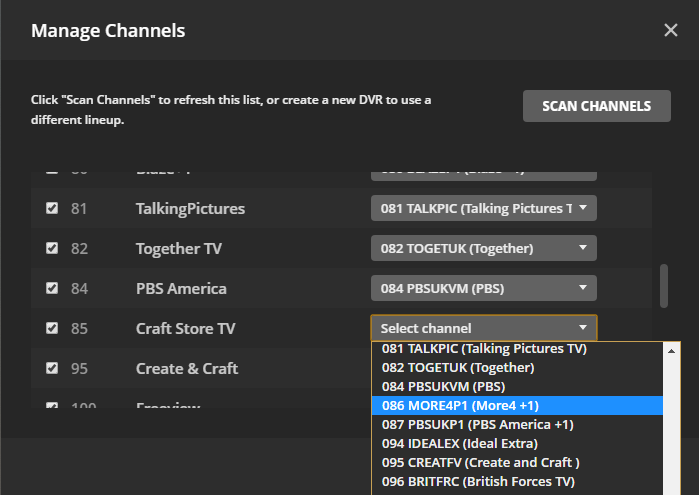Viewport: 699px width, 495px height.
Task: Click the dropdown list scroll-up arrow
Action: point(671,351)
